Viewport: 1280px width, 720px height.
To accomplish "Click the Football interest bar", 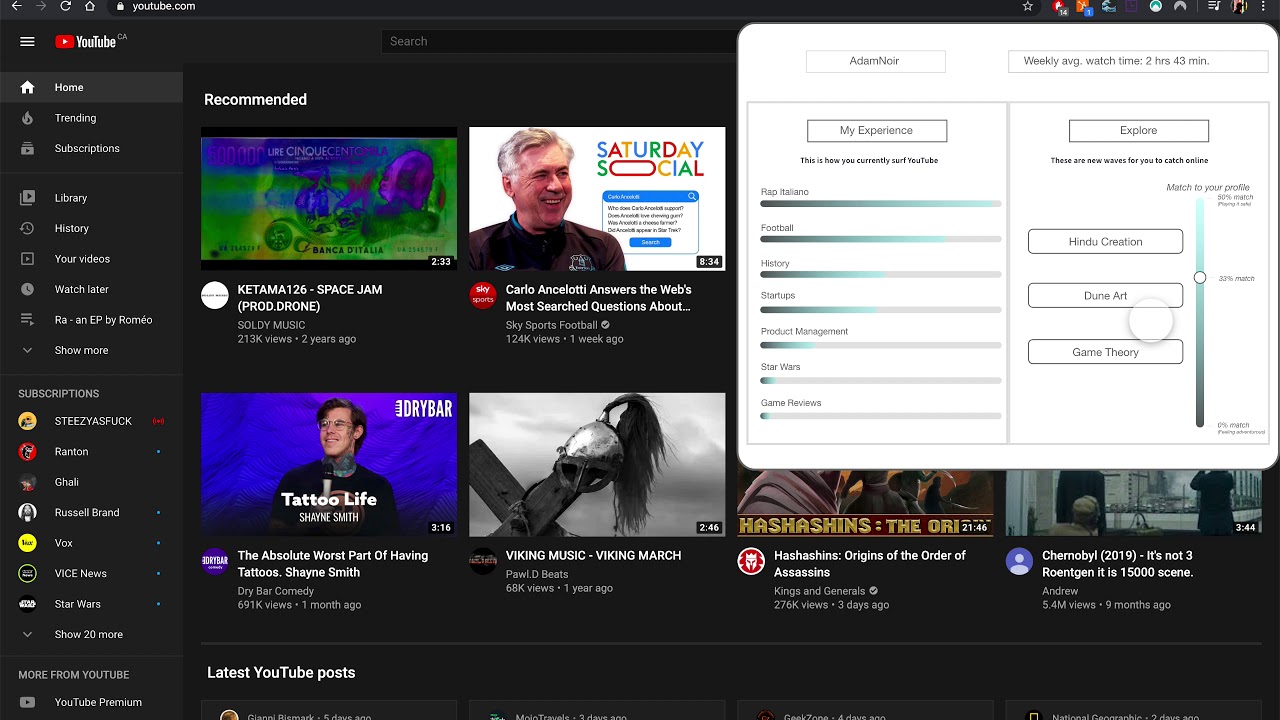I will point(881,239).
